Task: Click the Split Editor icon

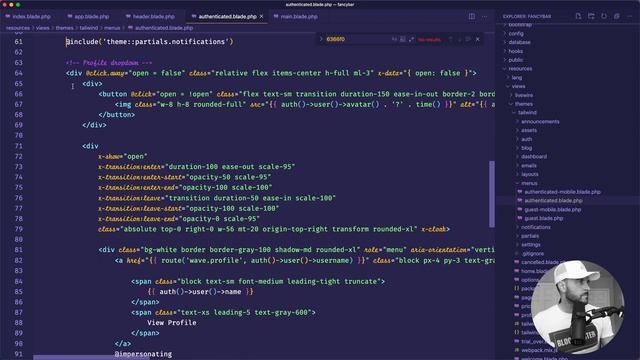Action: tap(472, 17)
